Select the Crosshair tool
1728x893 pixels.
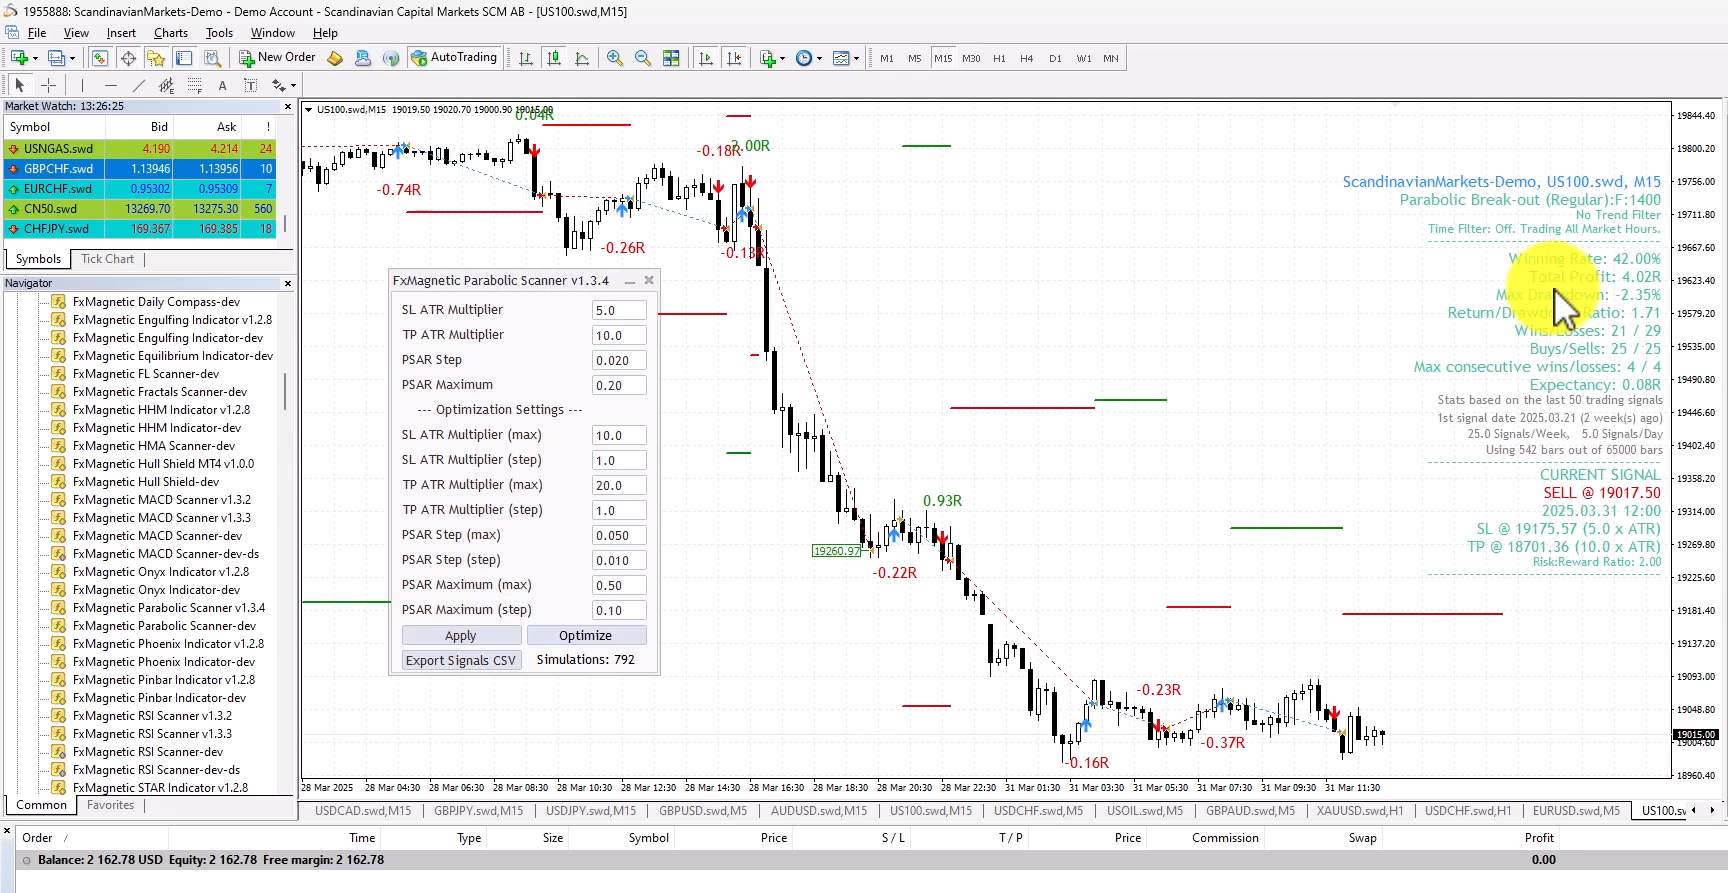(x=47, y=86)
